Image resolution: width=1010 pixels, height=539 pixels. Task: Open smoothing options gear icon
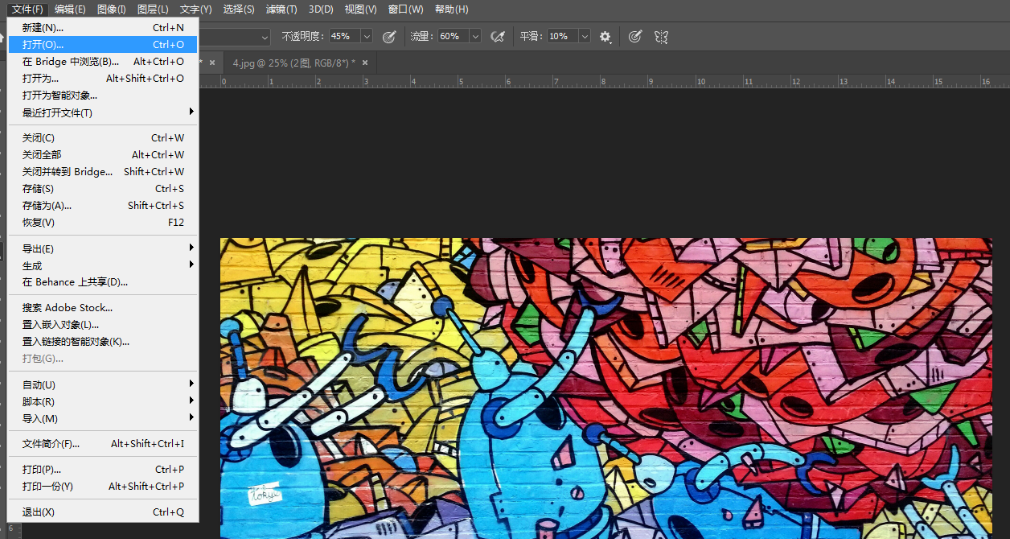[x=605, y=37]
